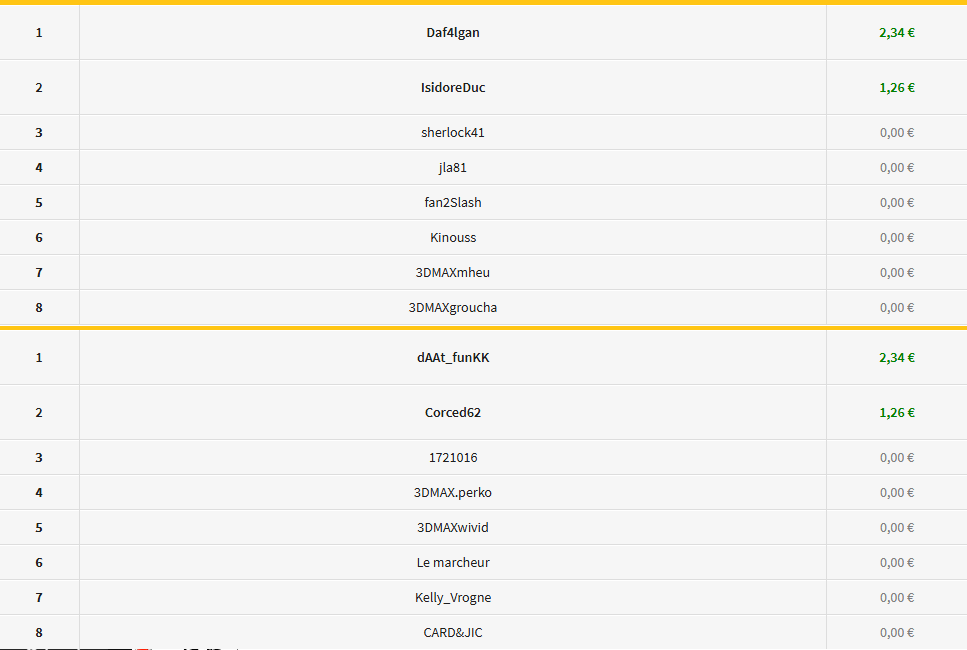This screenshot has width=967, height=650.
Task: Click the 3DMAX.perko name
Action: click(453, 493)
